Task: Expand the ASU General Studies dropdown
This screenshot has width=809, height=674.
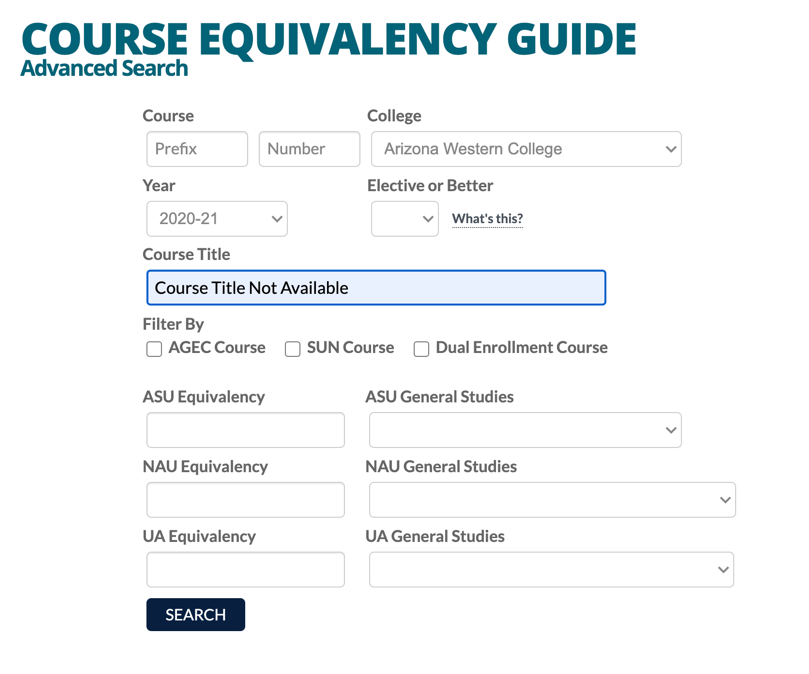Action: click(x=525, y=430)
